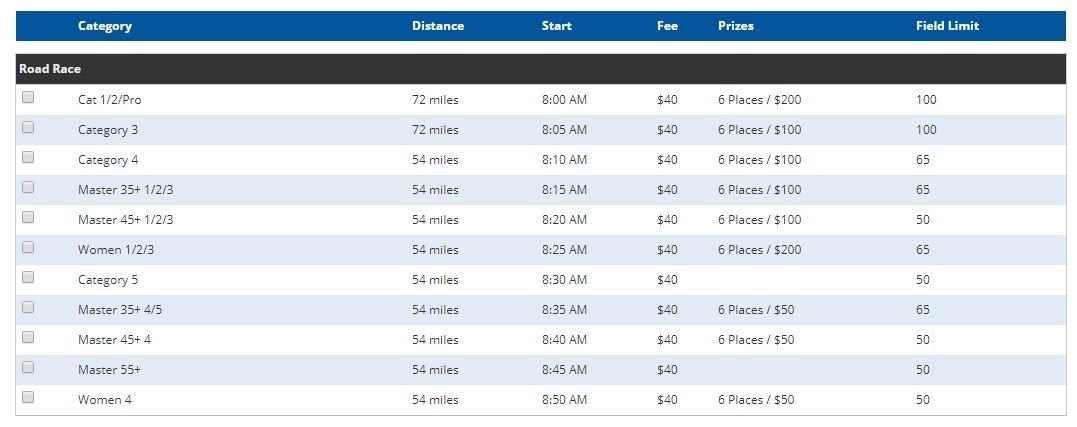Check the Women 4 race checkbox
Screen dimensions: 1077x427
tap(27, 397)
